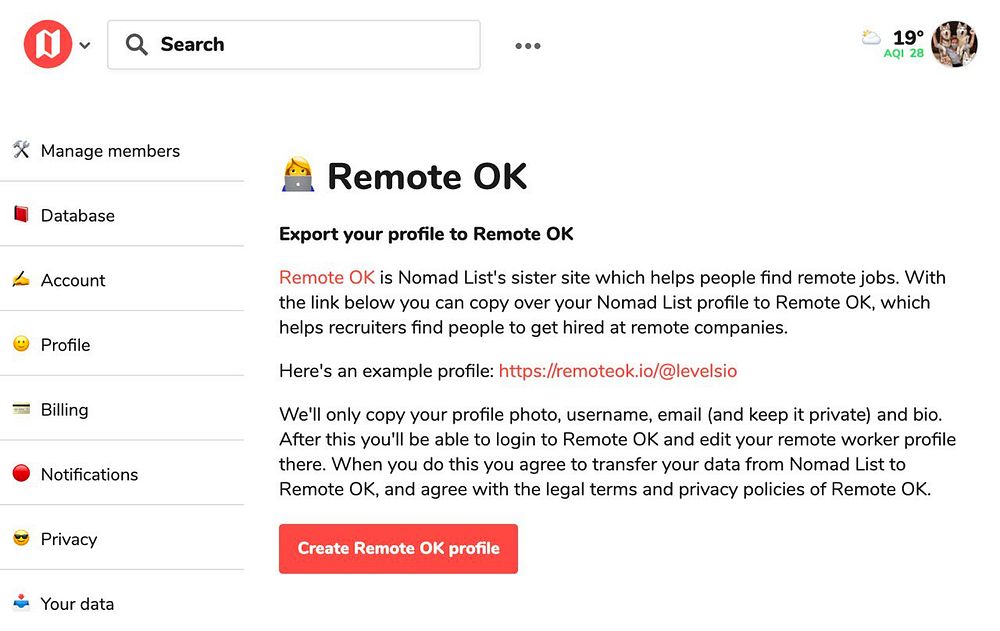The width and height of the screenshot is (1000, 631).
Task: Click the smiley face Profile icon
Action: coord(21,345)
